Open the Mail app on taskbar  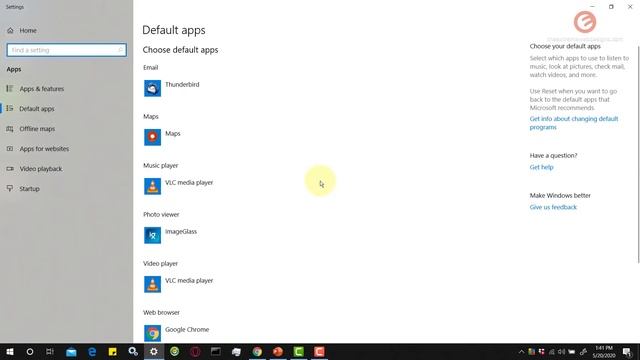pos(71,351)
